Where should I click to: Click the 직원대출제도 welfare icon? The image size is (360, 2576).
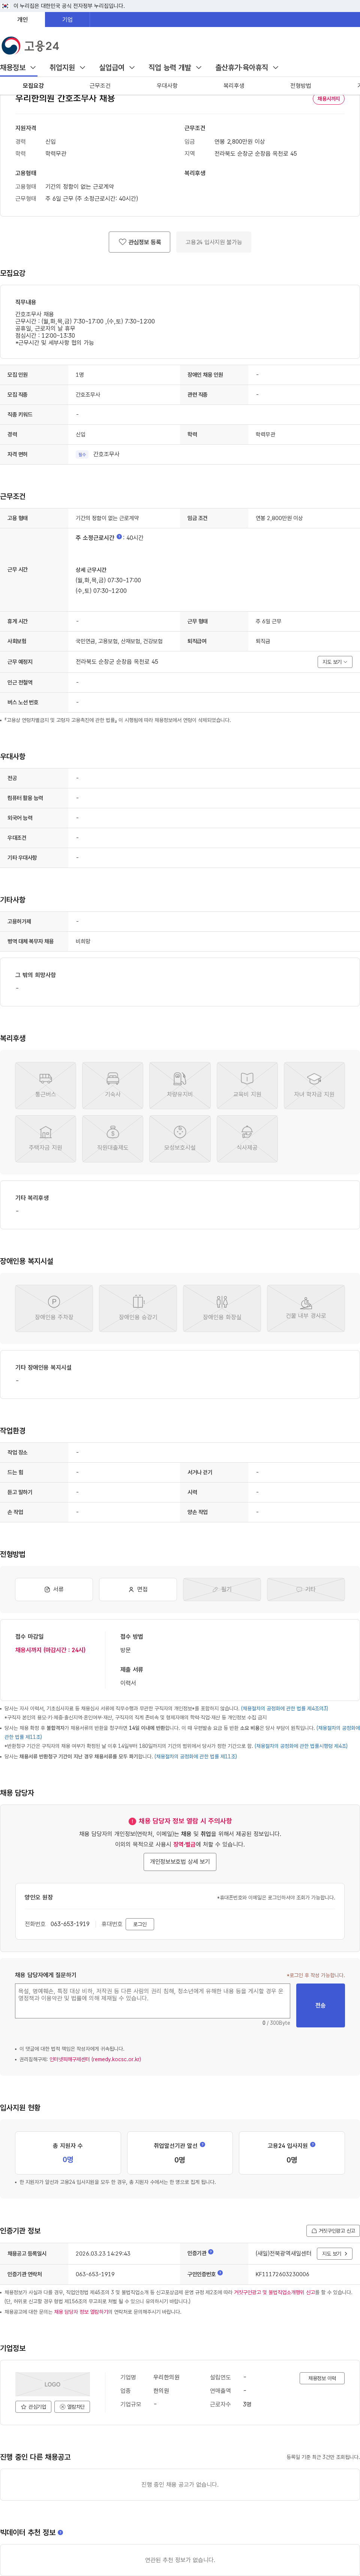tap(113, 1138)
